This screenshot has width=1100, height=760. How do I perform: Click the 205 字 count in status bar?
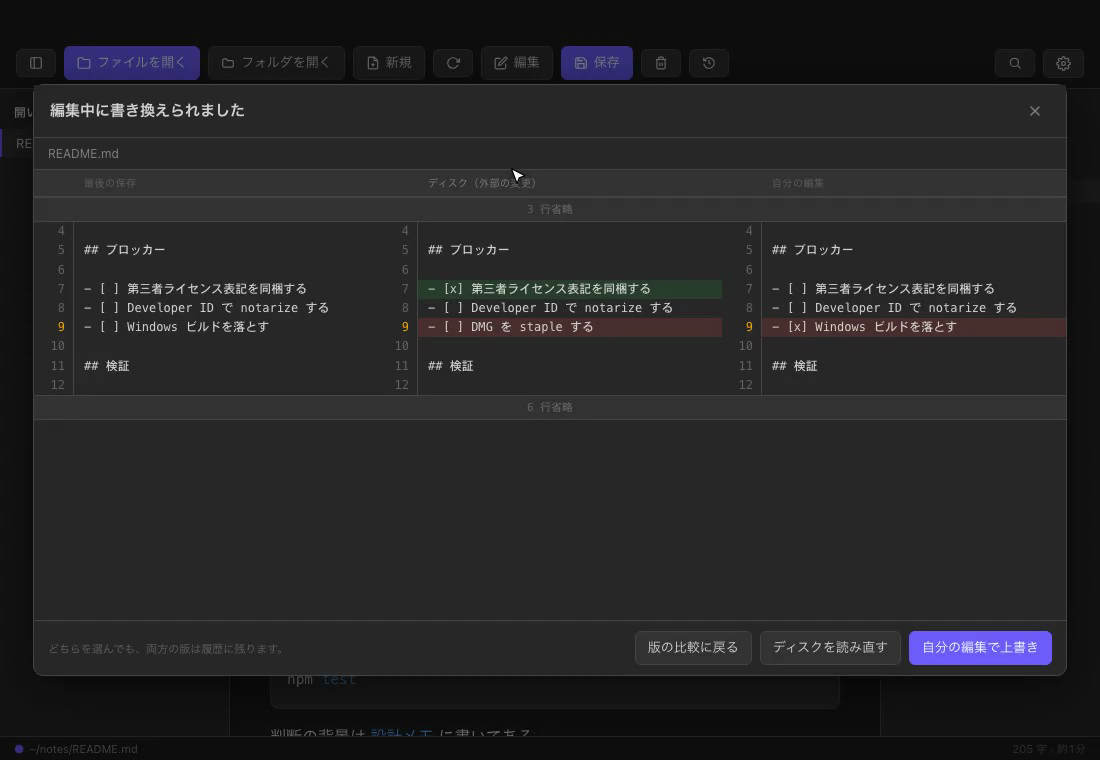tap(1030, 749)
